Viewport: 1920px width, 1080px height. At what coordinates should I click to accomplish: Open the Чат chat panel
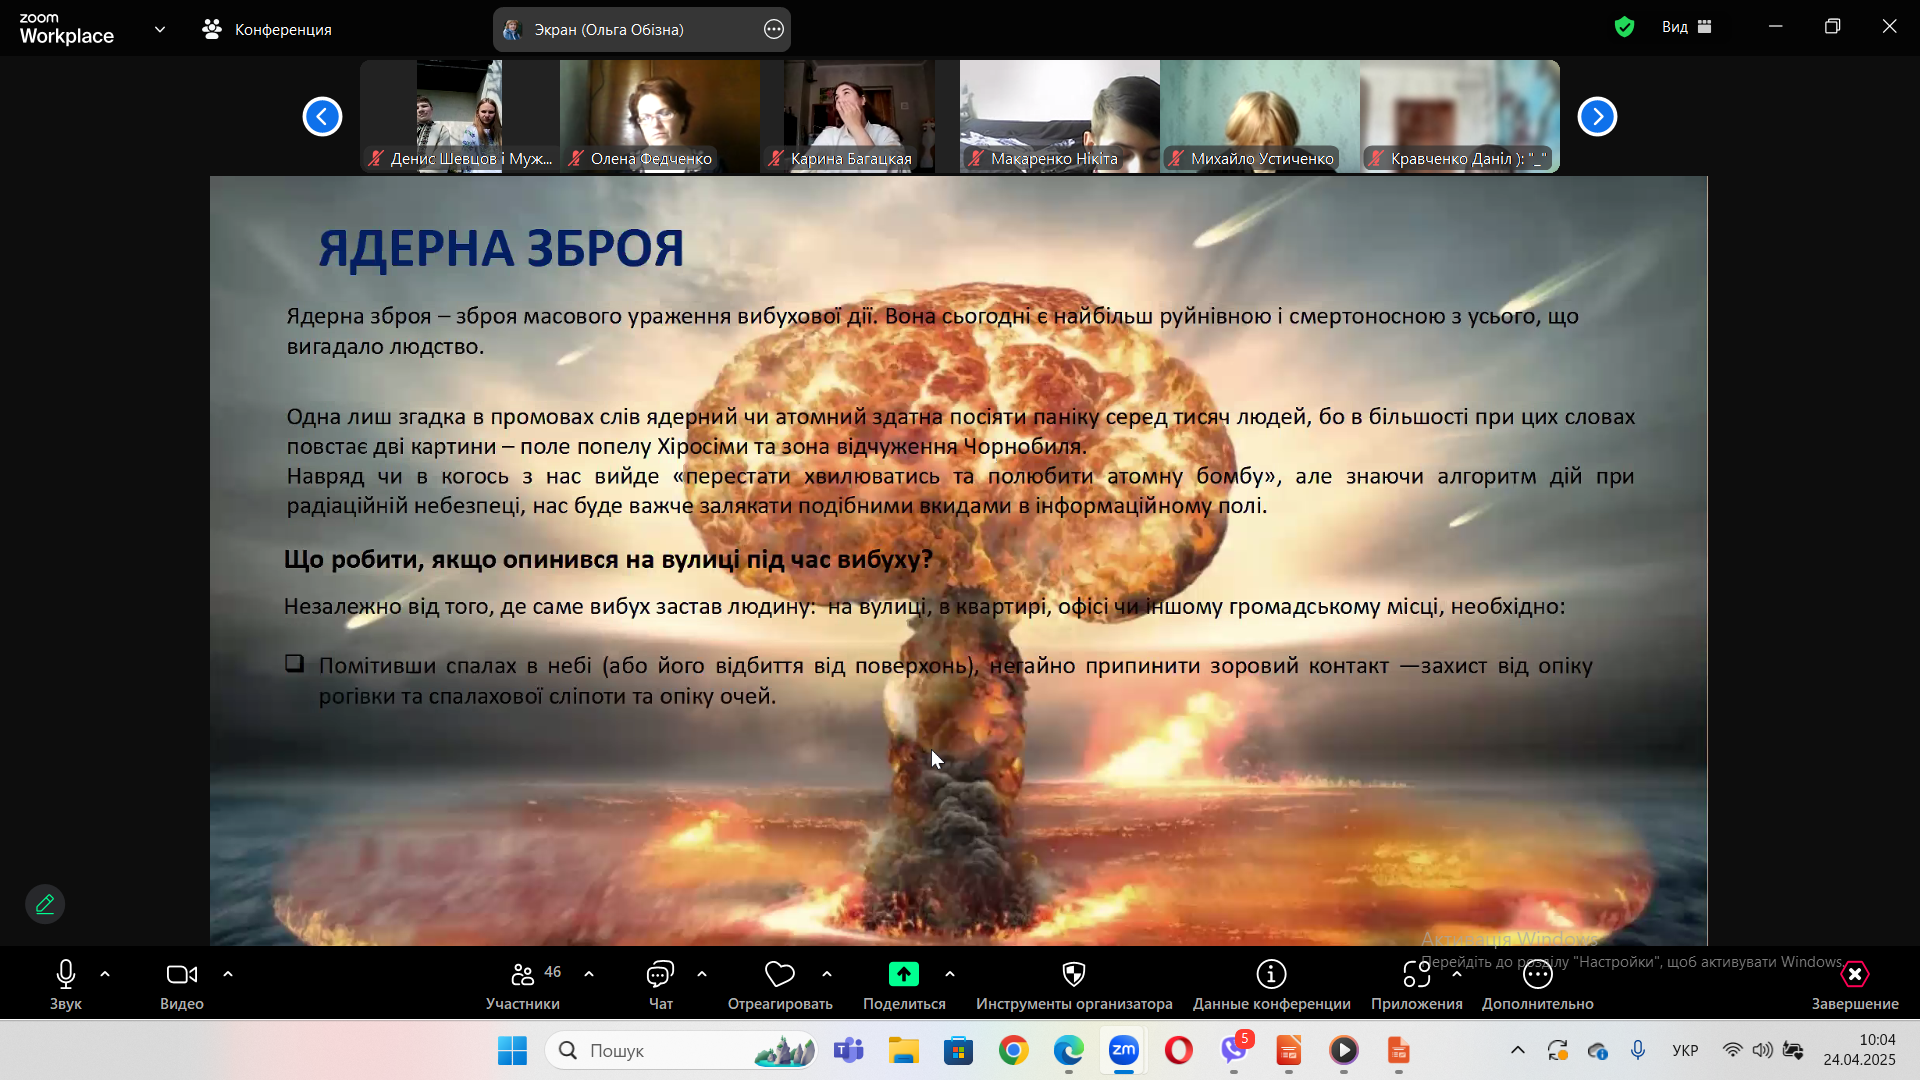click(x=661, y=985)
